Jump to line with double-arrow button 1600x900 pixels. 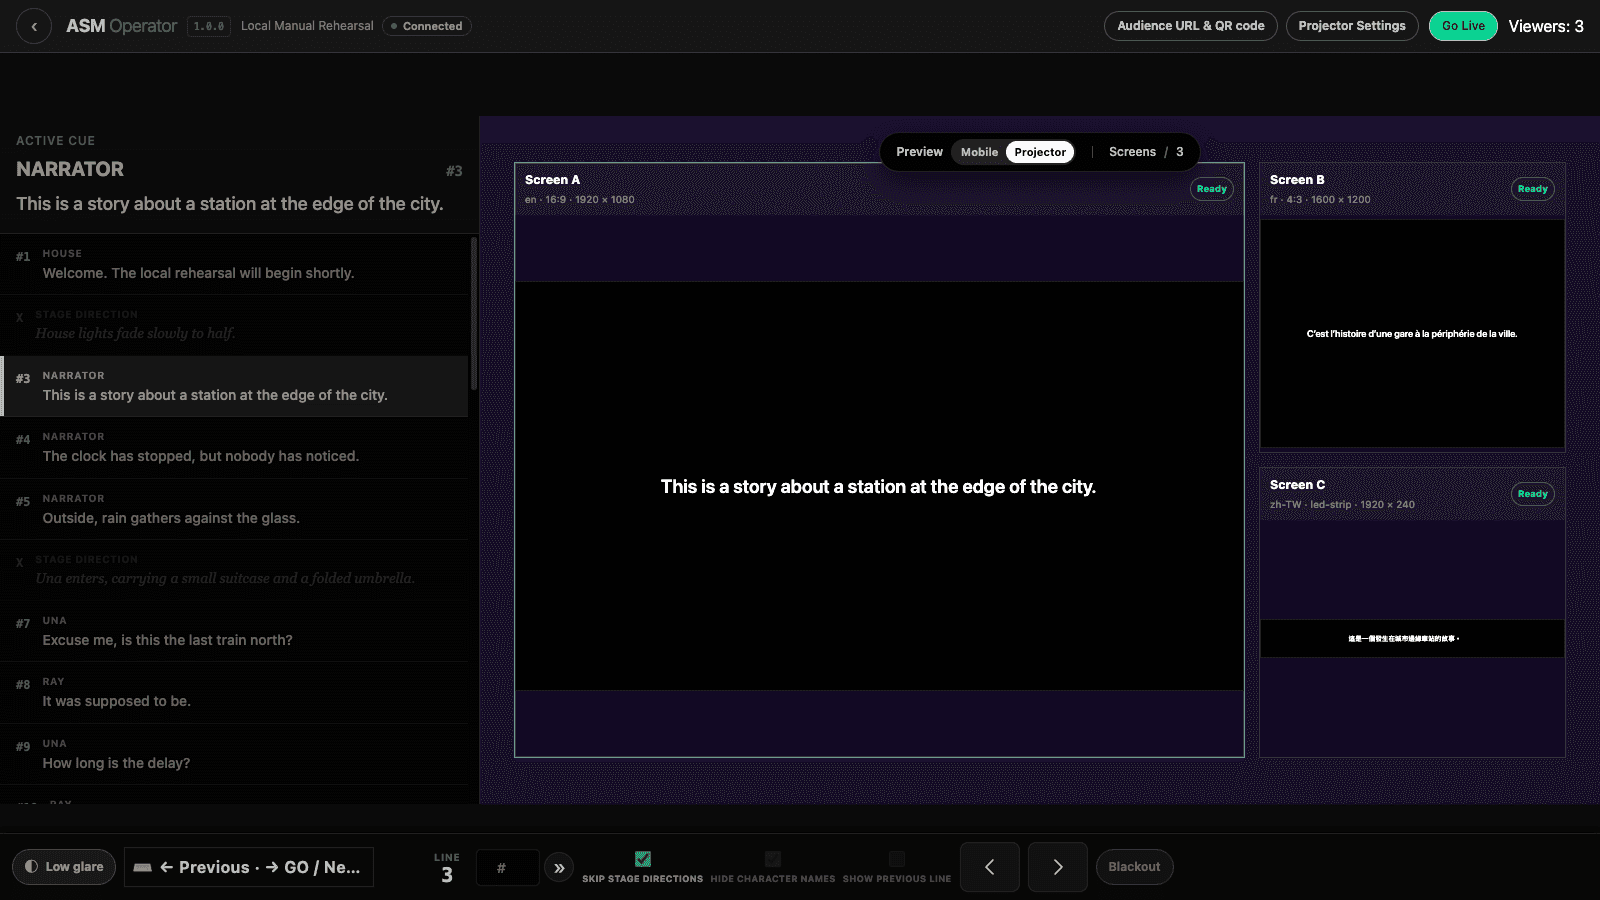click(559, 868)
